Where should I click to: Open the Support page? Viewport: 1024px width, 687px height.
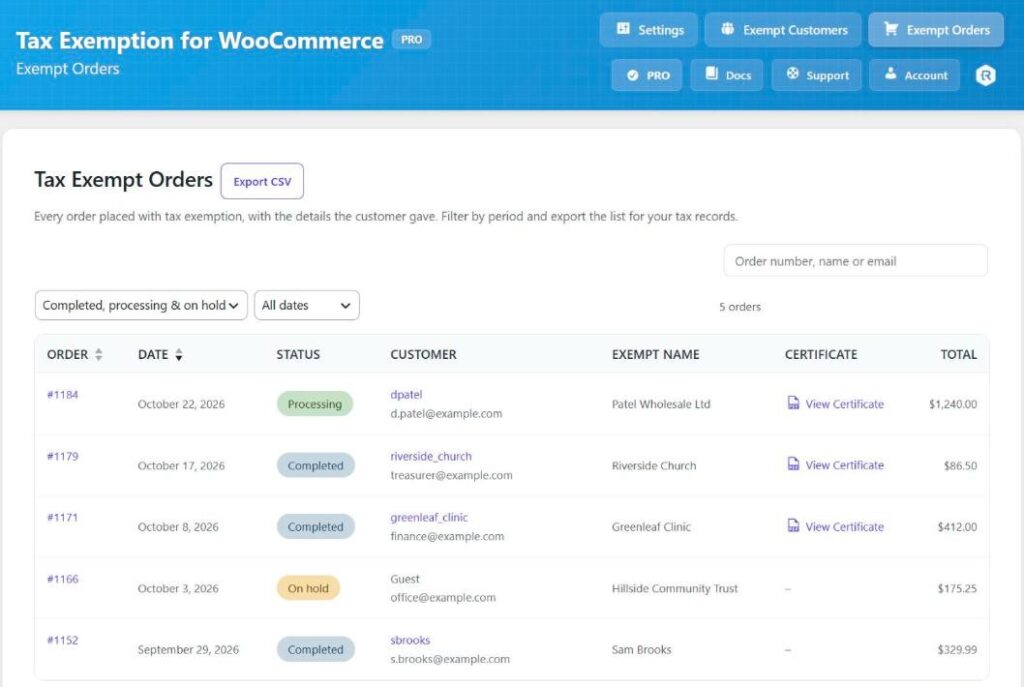pyautogui.click(x=817, y=75)
